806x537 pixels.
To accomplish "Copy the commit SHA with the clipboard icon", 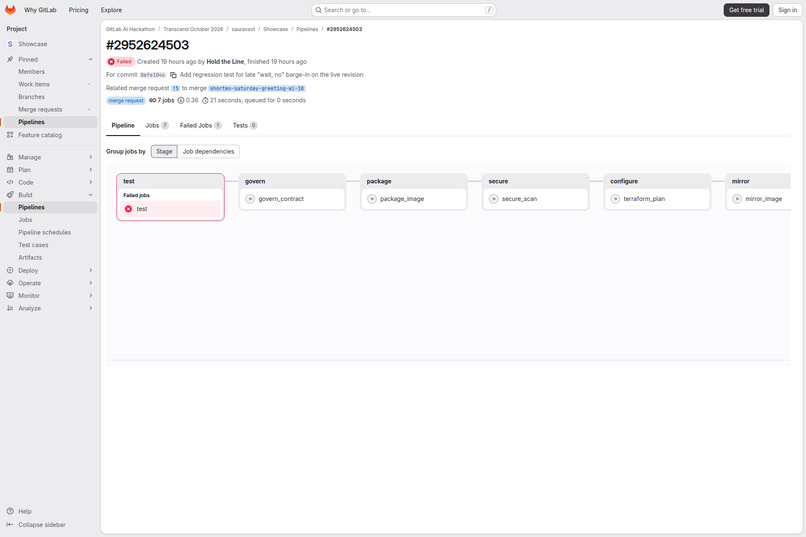I will [x=173, y=75].
